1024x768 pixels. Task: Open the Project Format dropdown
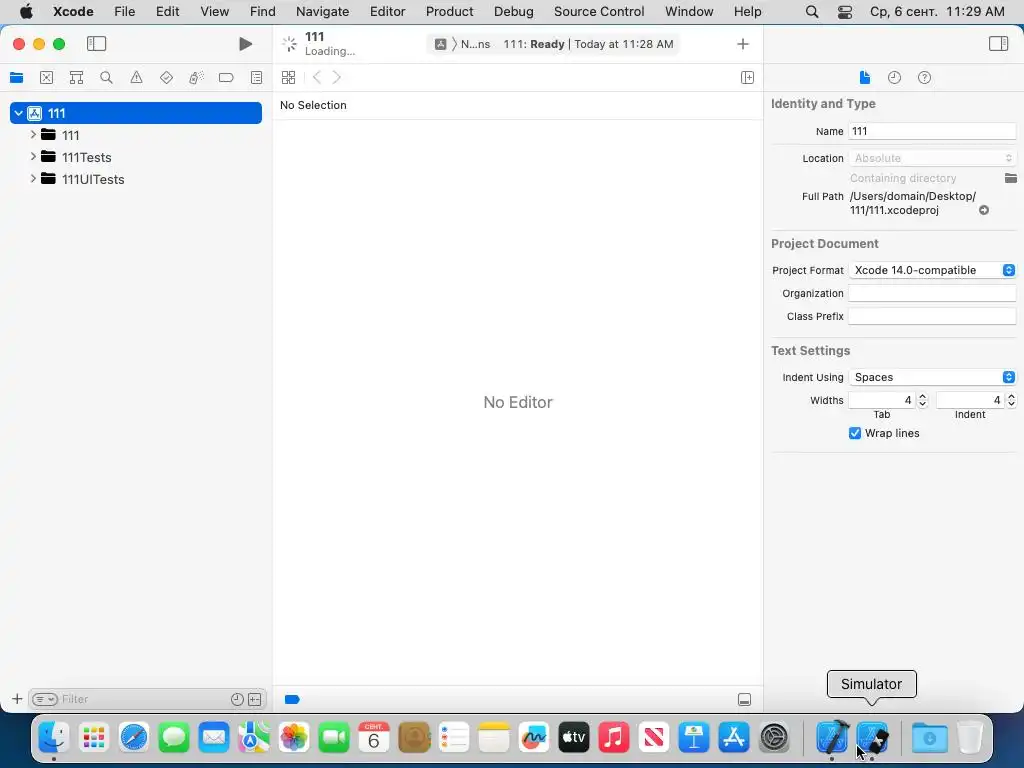932,270
